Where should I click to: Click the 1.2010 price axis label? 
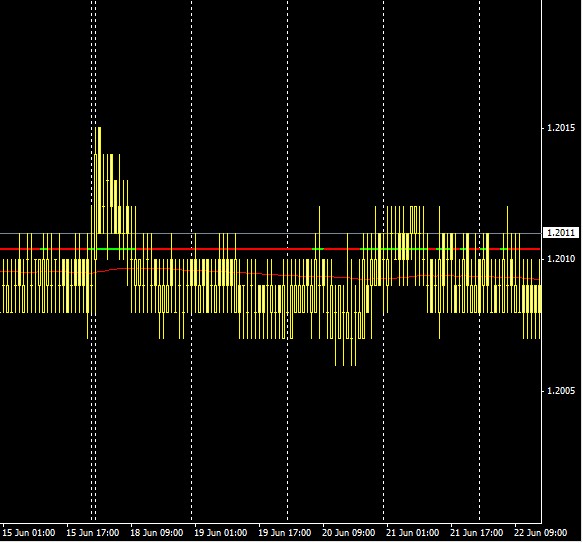tap(561, 258)
